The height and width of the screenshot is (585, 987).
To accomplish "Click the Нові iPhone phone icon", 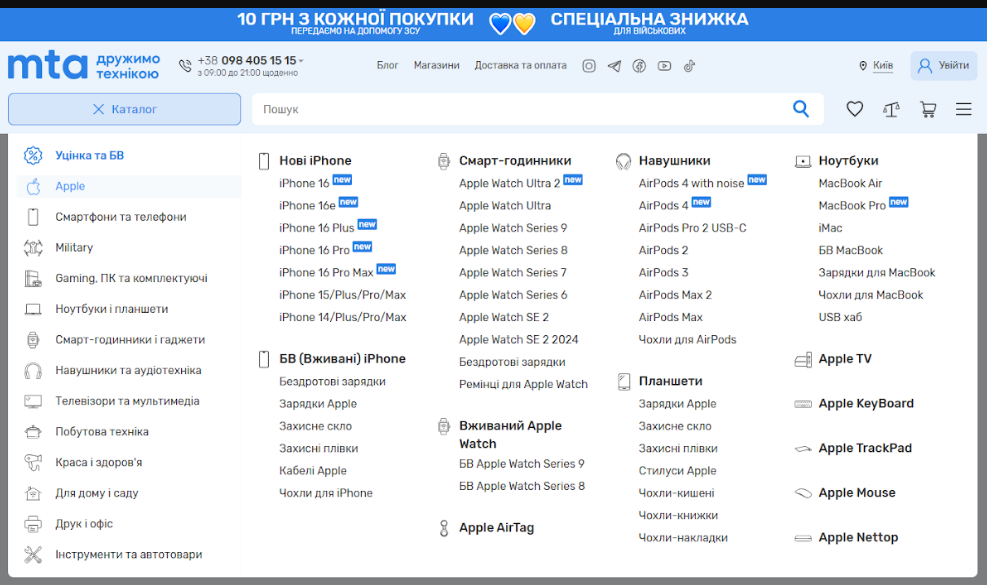I will pos(264,161).
